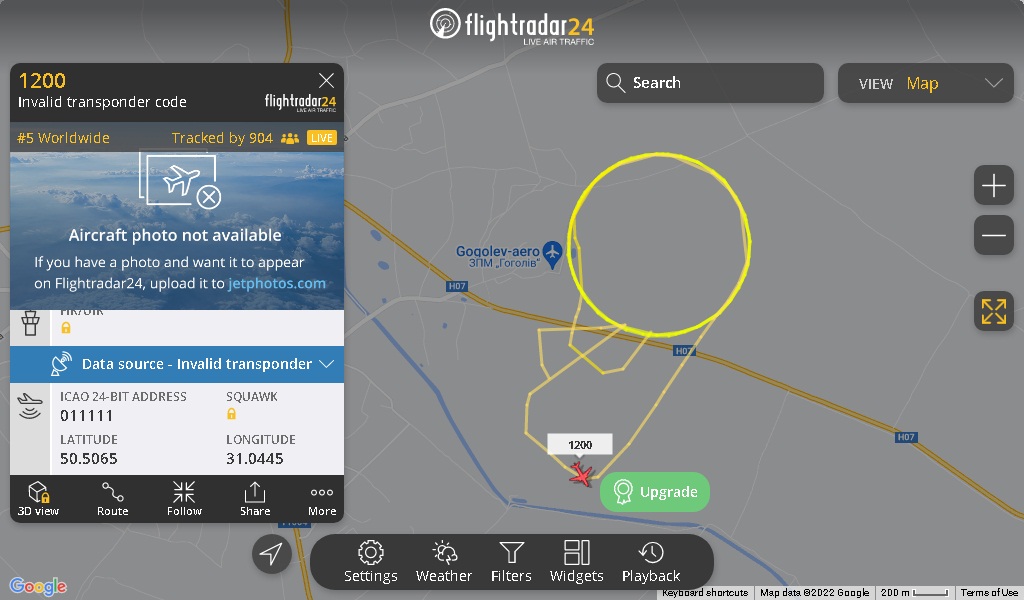Toggle fullscreen map view
Image resolution: width=1024 pixels, height=600 pixels.
(x=993, y=311)
